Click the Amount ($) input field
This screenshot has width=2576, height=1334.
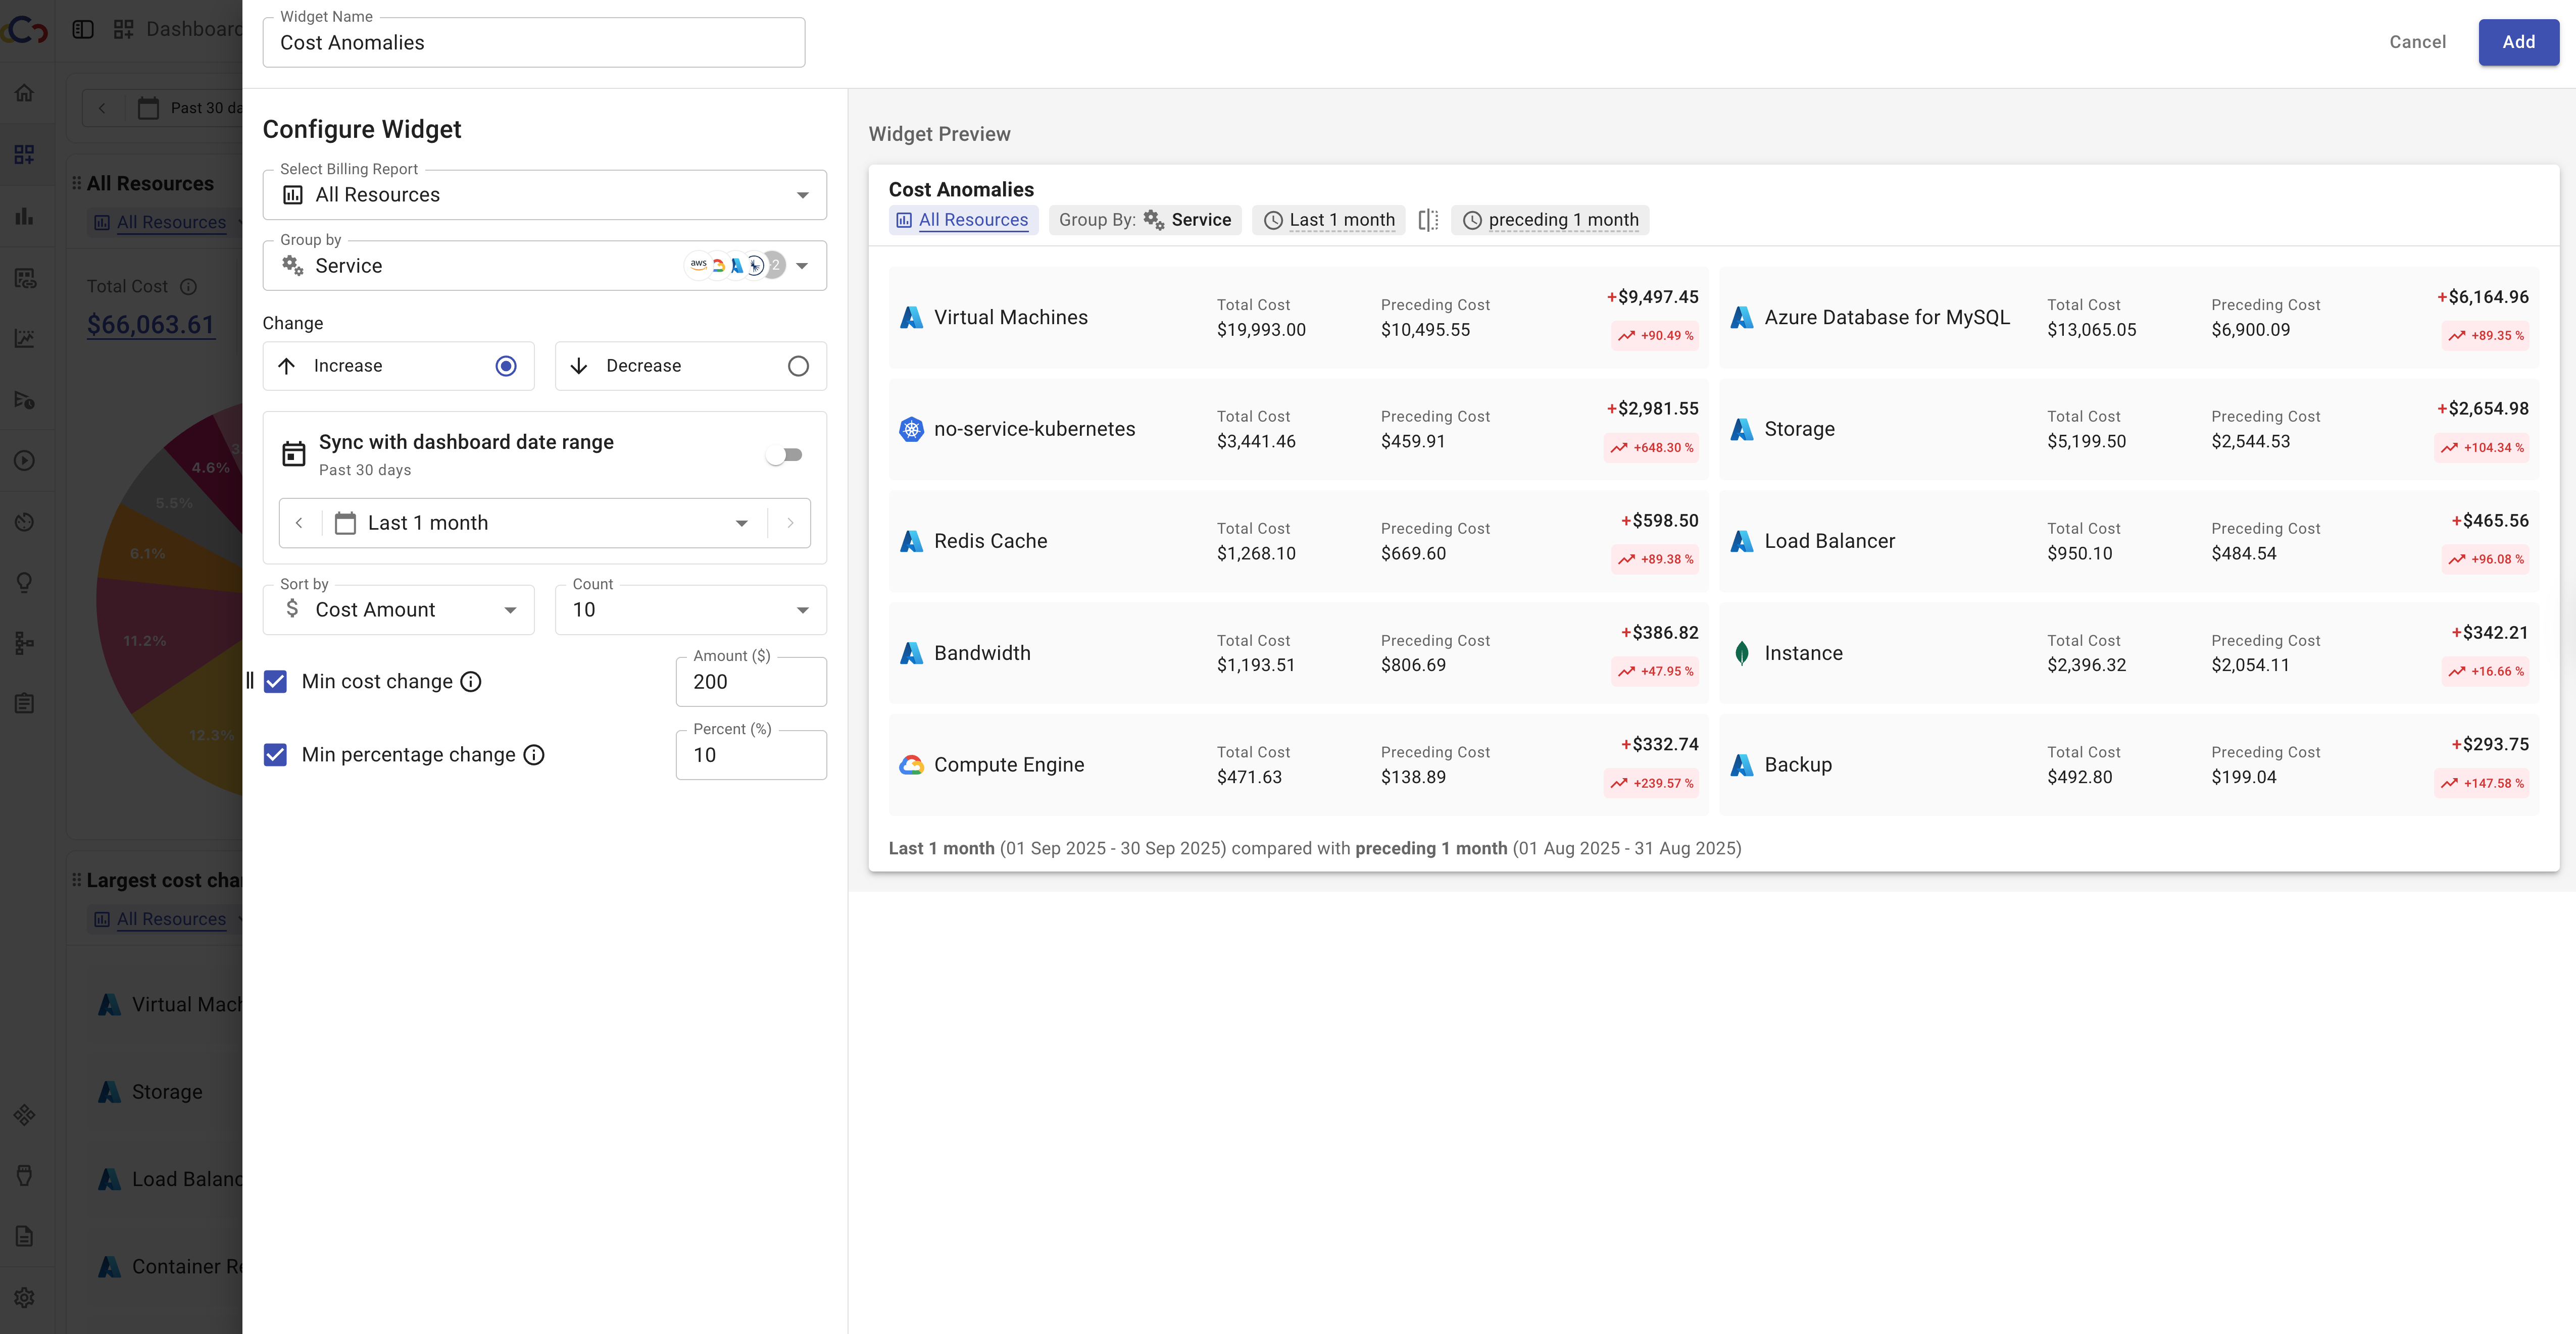(x=751, y=682)
